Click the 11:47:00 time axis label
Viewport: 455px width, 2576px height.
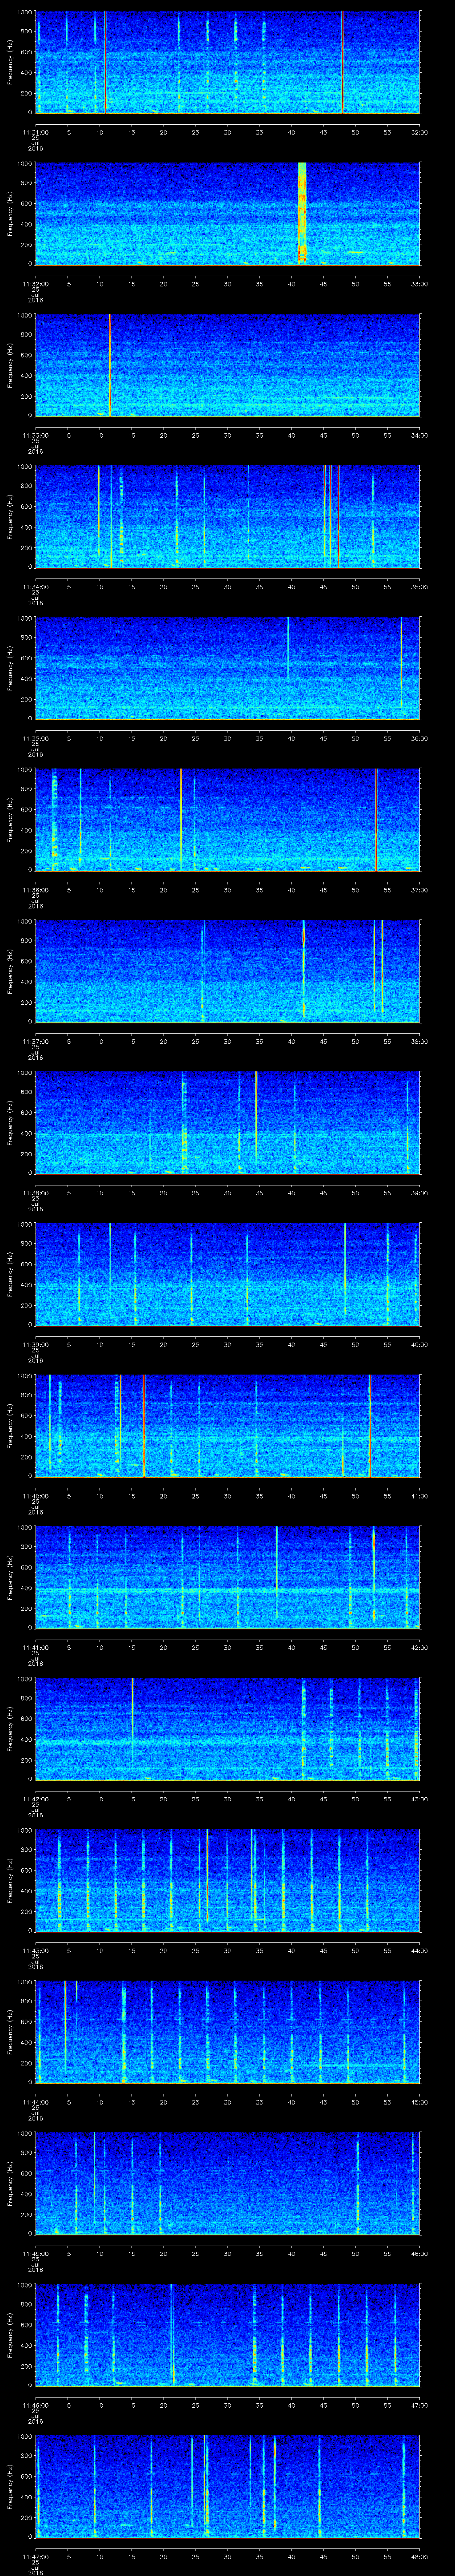(36, 2557)
